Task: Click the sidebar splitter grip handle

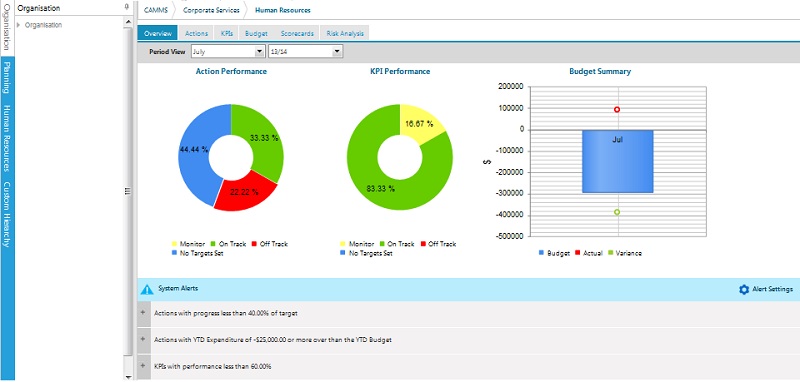Action: tap(128, 191)
